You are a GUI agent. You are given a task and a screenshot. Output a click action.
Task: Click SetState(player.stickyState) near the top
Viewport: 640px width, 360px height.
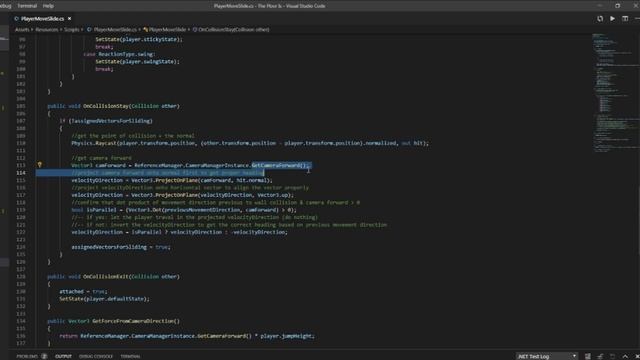pyautogui.click(x=139, y=39)
